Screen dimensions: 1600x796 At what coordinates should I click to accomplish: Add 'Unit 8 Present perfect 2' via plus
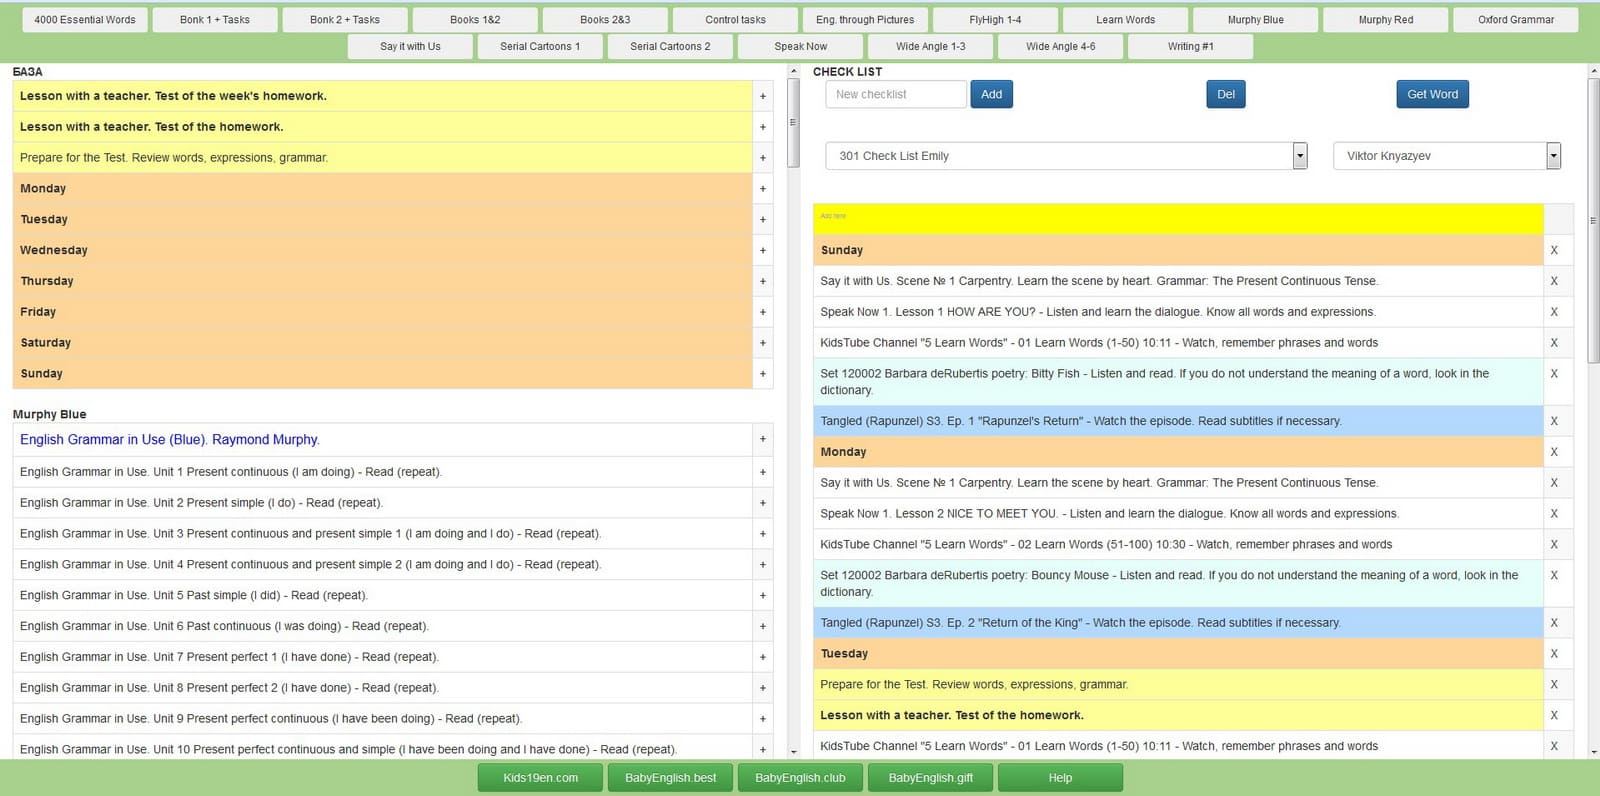click(x=762, y=688)
